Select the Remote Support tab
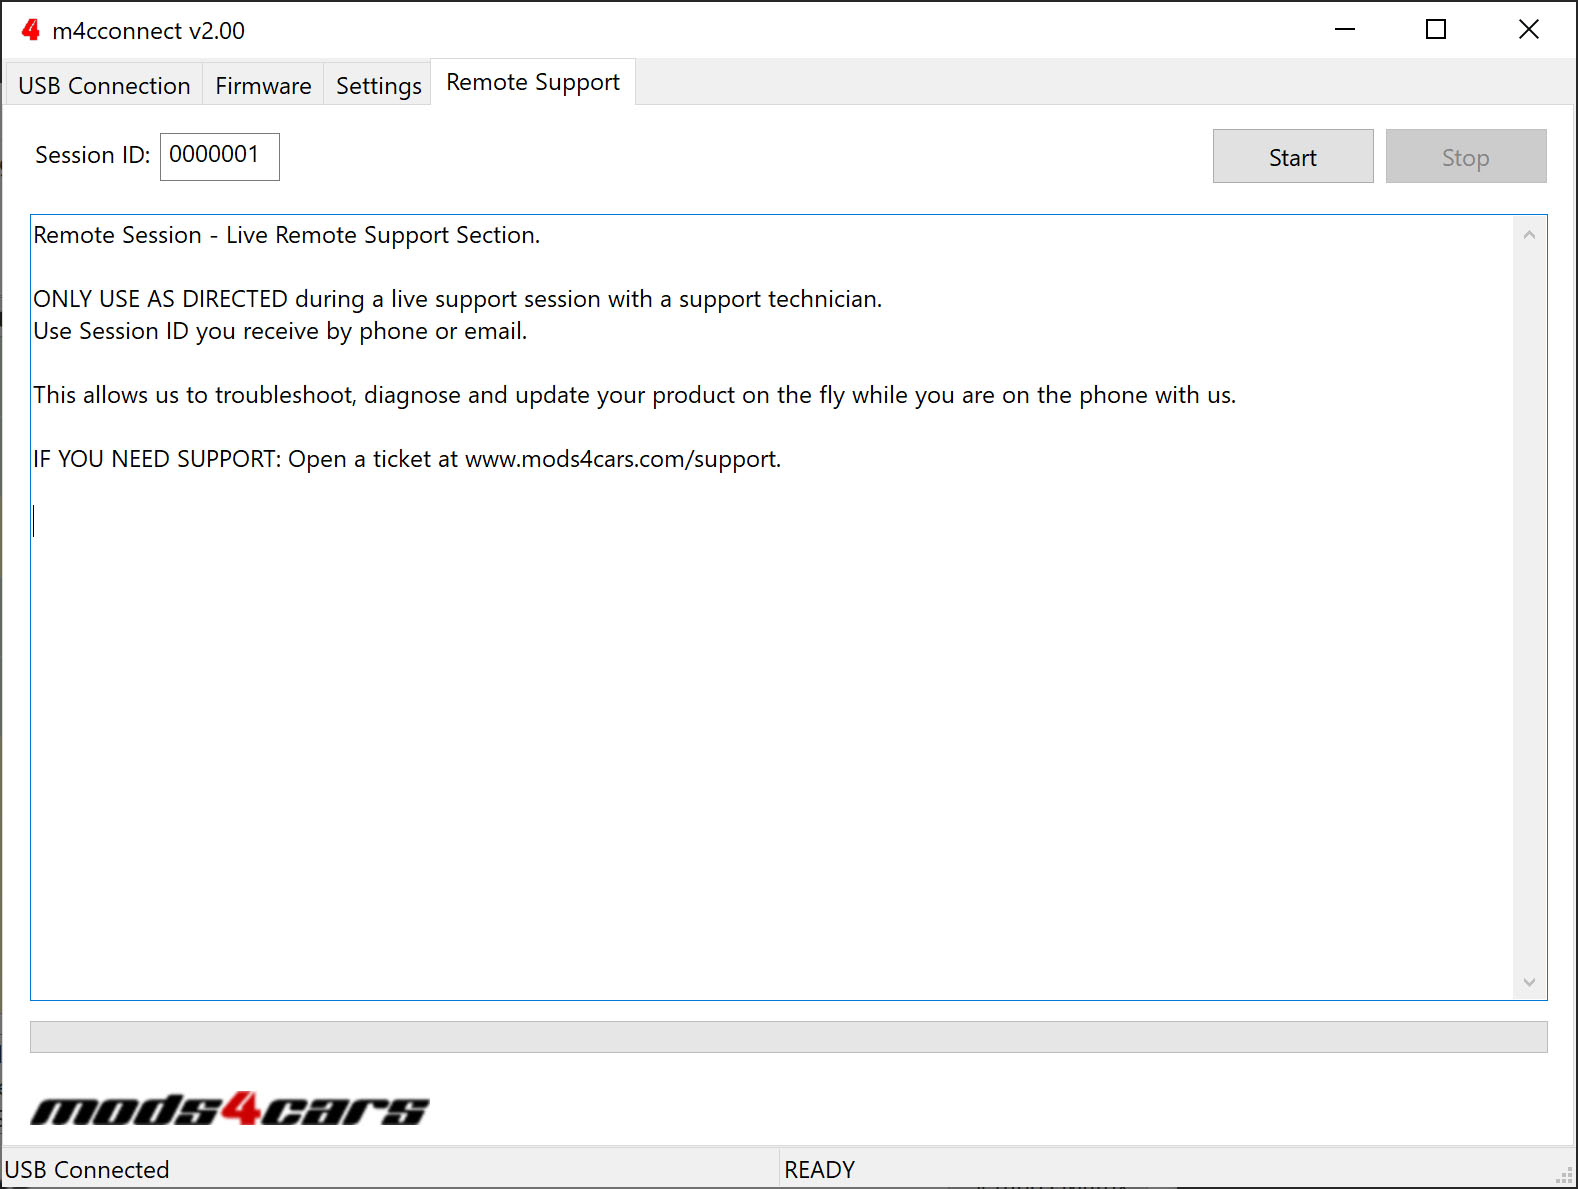1578x1189 pixels. pyautogui.click(x=533, y=82)
